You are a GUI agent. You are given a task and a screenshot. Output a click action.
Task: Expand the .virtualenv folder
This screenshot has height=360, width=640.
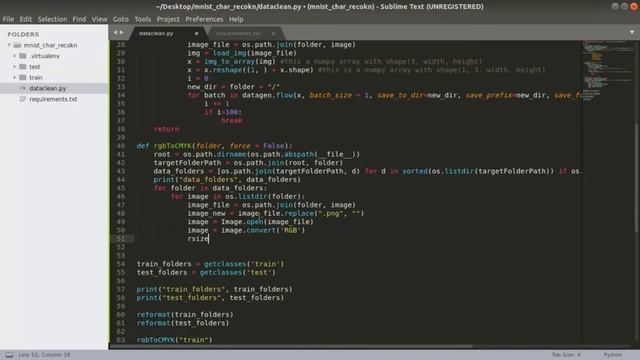coord(15,56)
